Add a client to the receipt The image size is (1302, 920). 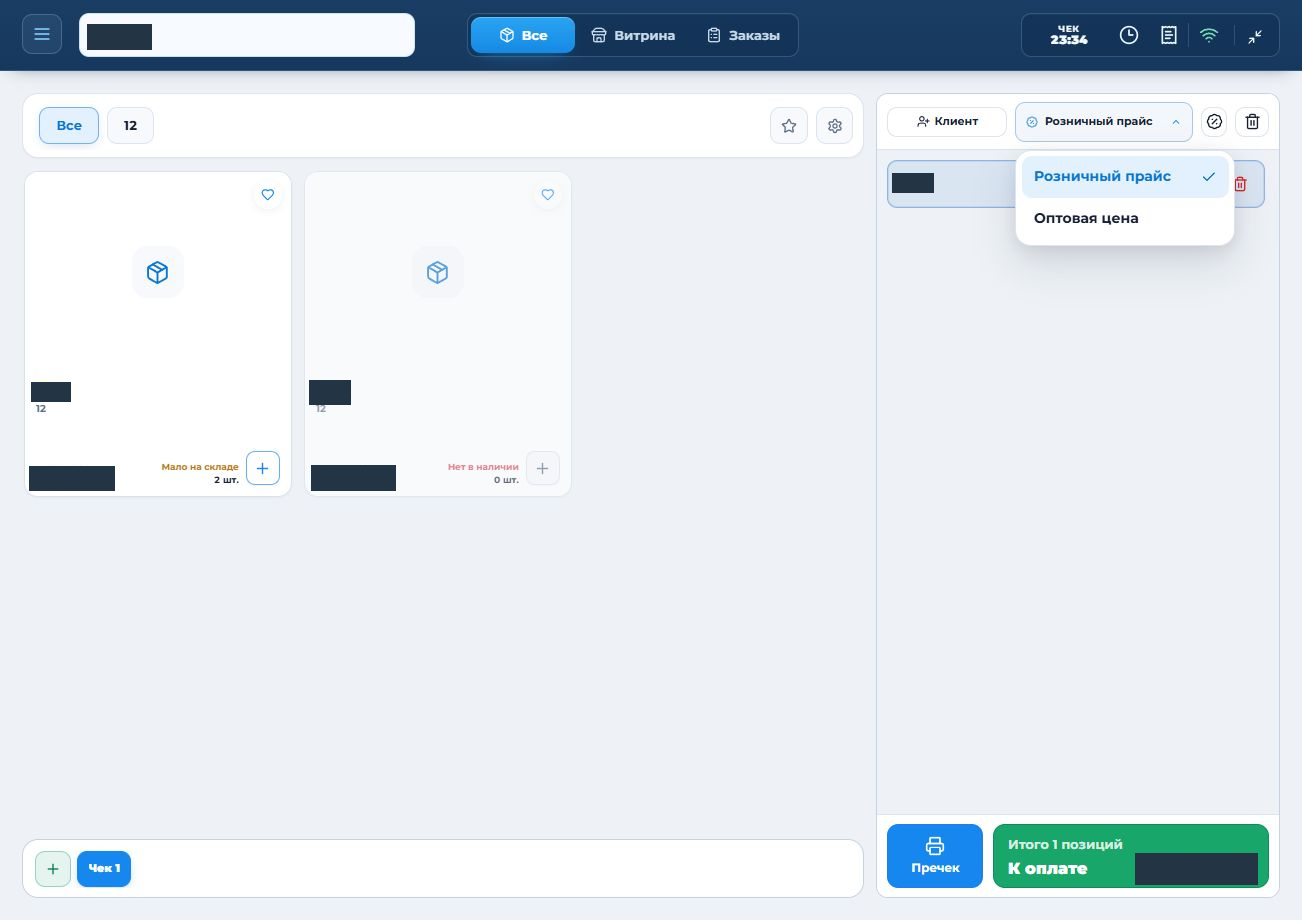point(947,121)
